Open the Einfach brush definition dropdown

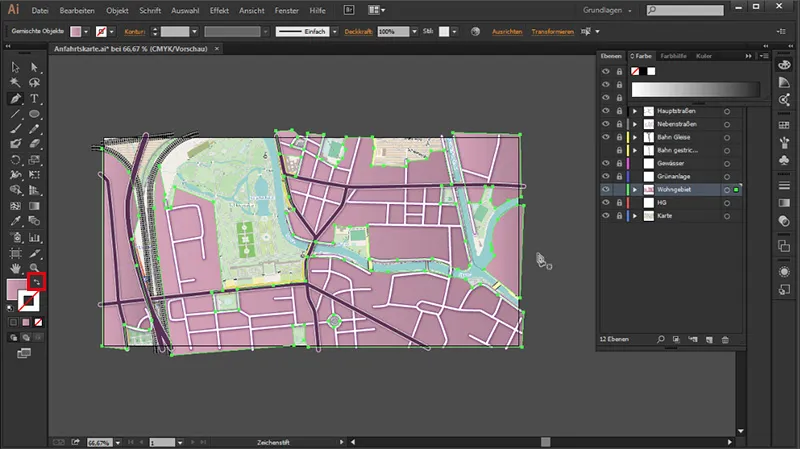[x=335, y=32]
